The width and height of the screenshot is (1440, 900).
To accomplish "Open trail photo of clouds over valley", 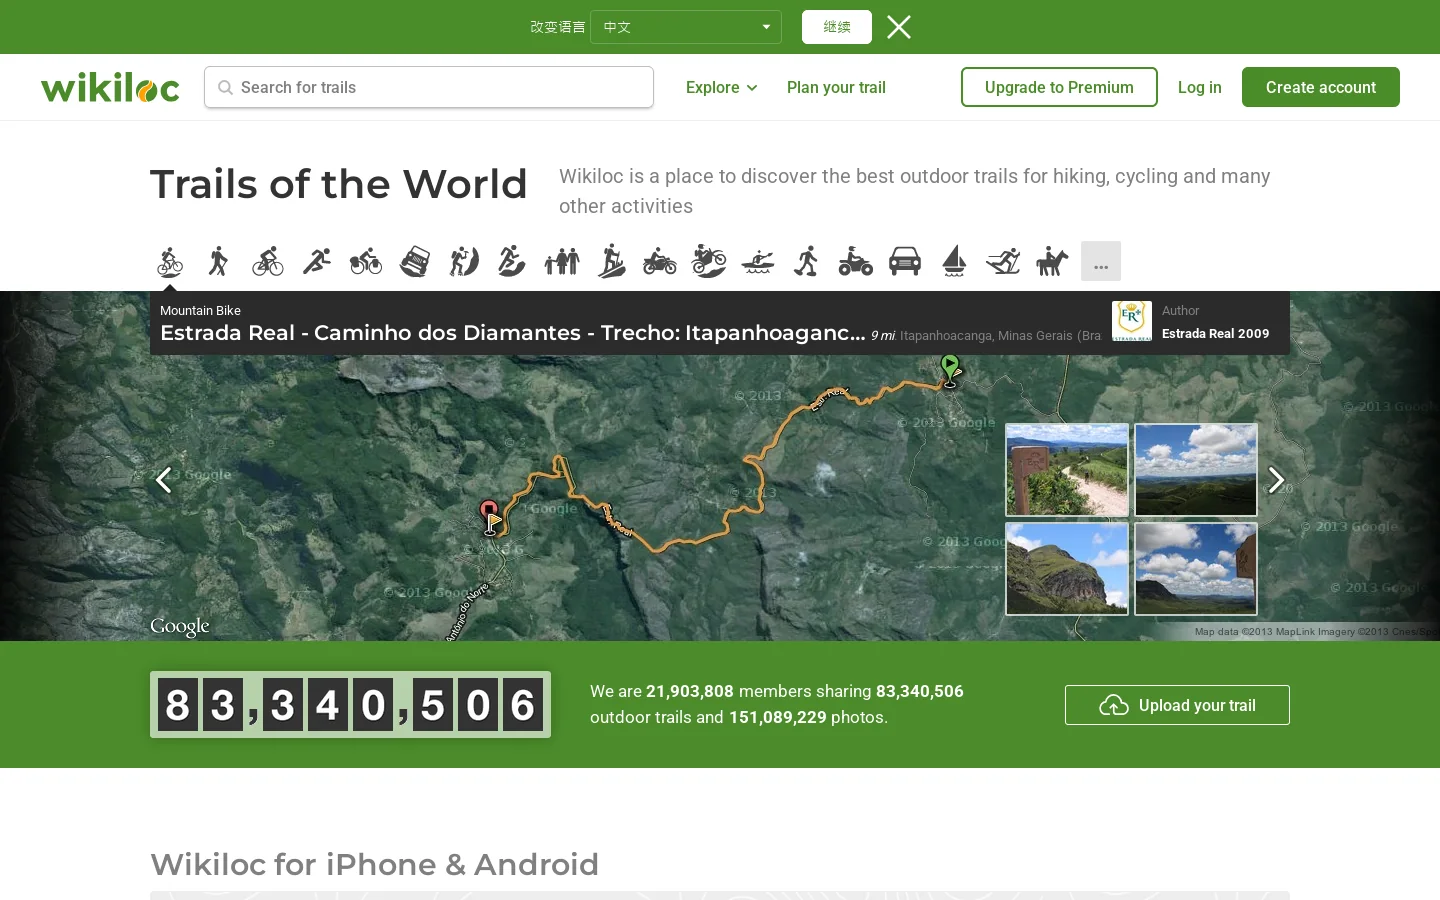I will 1196,470.
